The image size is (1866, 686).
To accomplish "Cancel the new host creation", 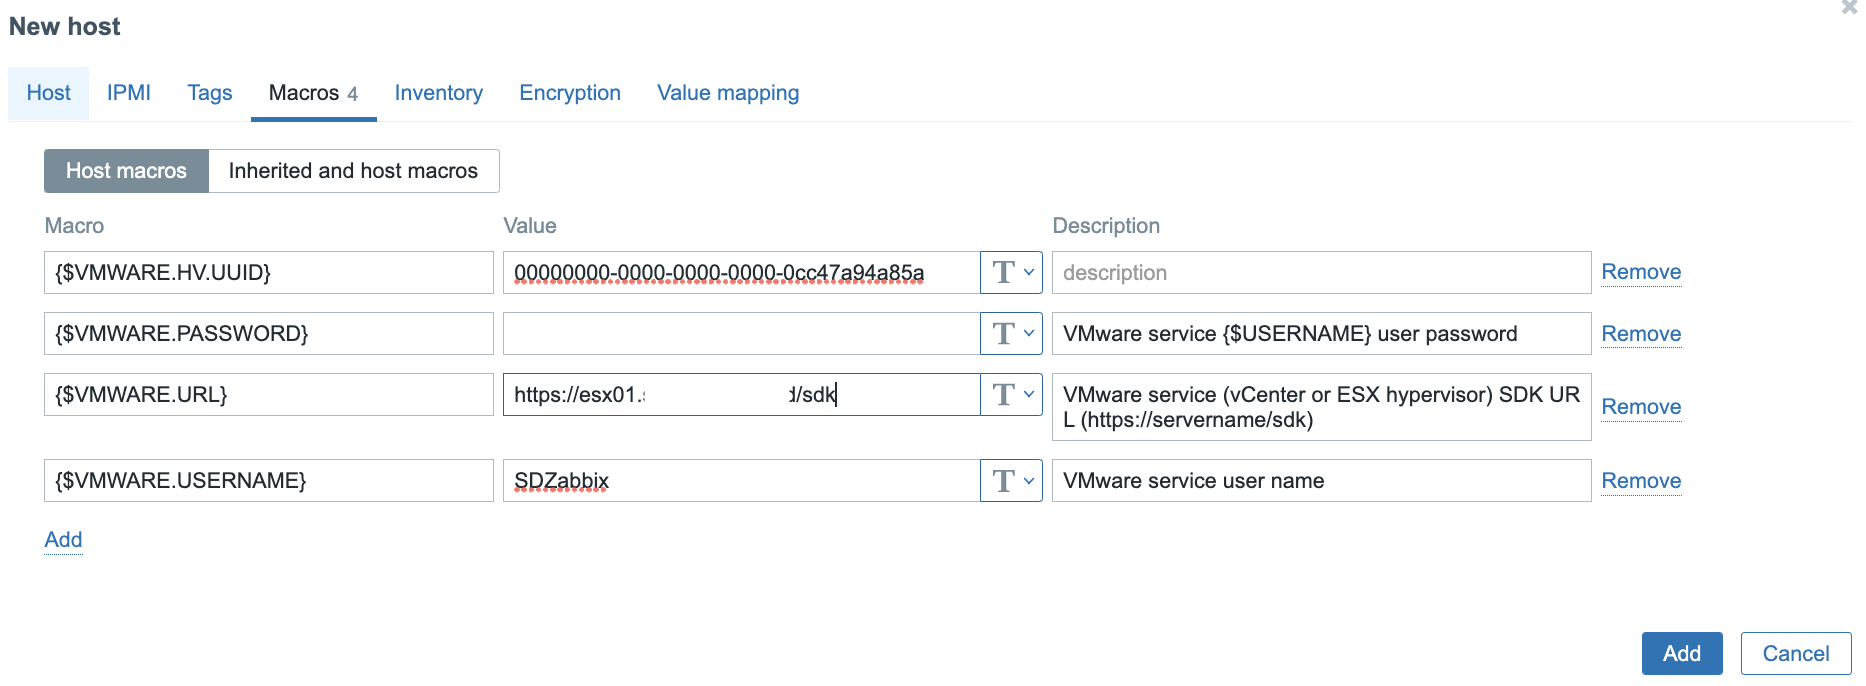I will pyautogui.click(x=1795, y=654).
